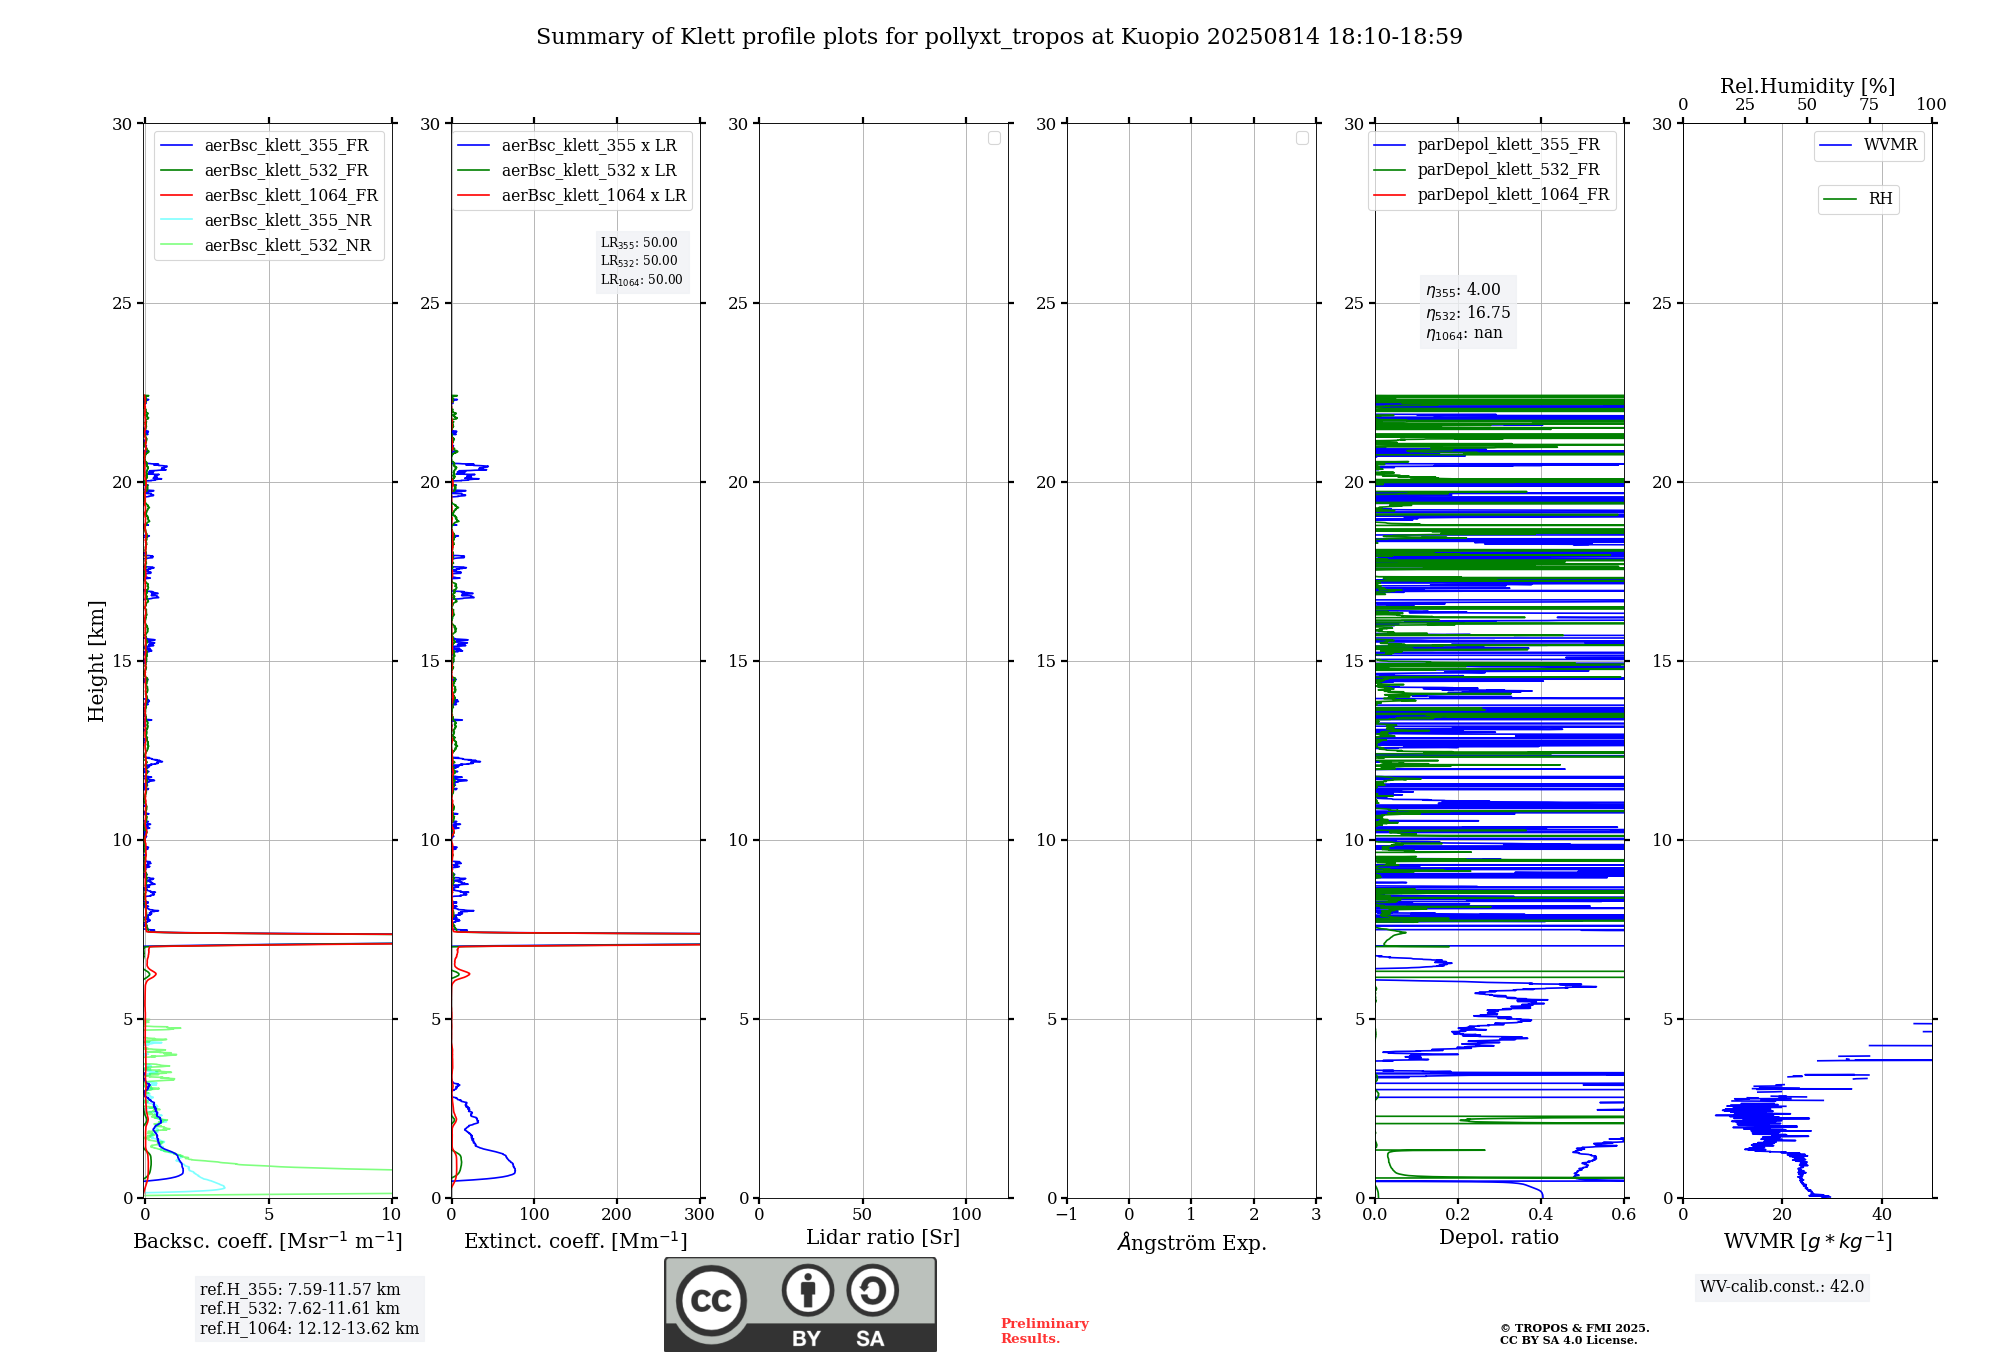
Task: Click the Height [km] axis label
Action: tap(96, 661)
